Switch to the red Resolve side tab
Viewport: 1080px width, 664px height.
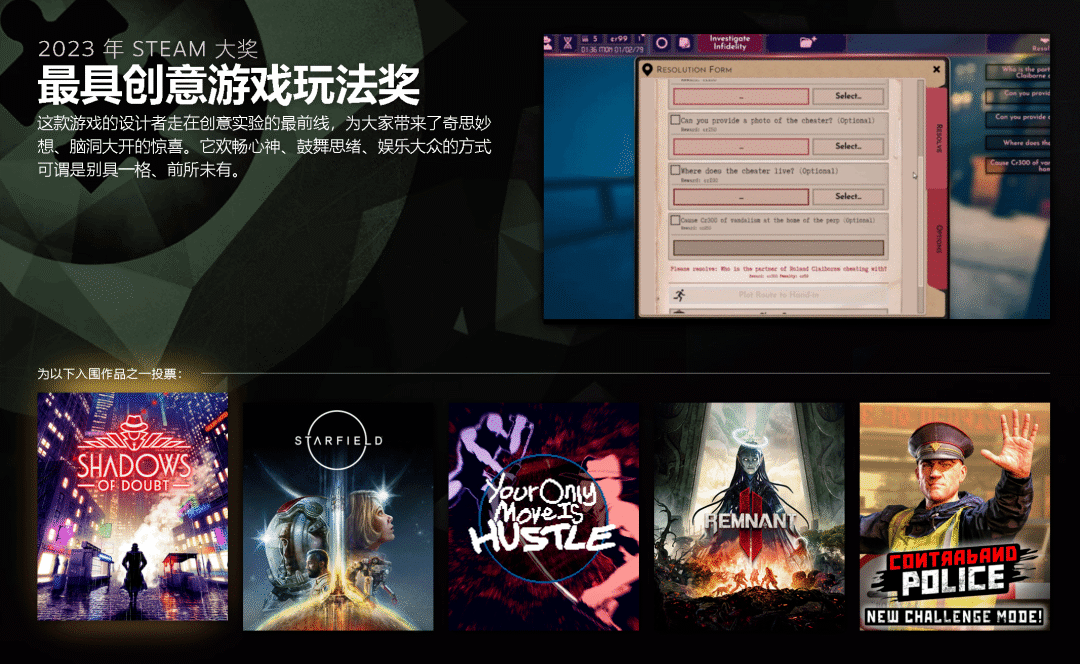pyautogui.click(x=937, y=138)
